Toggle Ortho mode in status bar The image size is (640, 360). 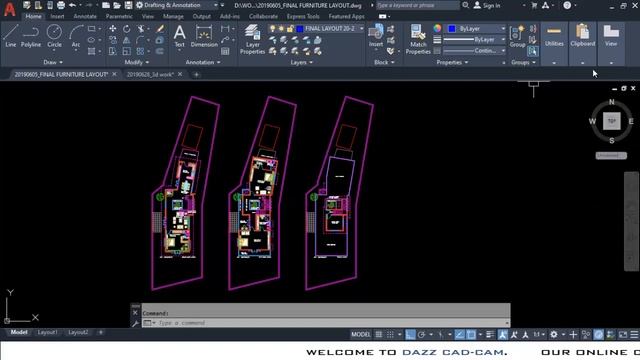coord(410,335)
